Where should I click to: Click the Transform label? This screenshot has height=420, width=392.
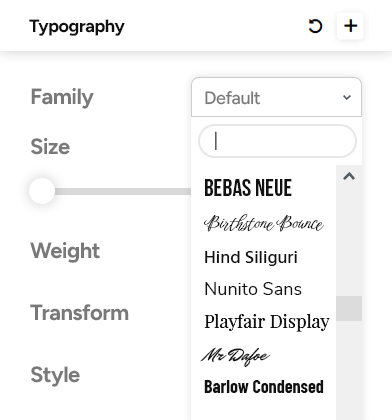click(x=79, y=313)
